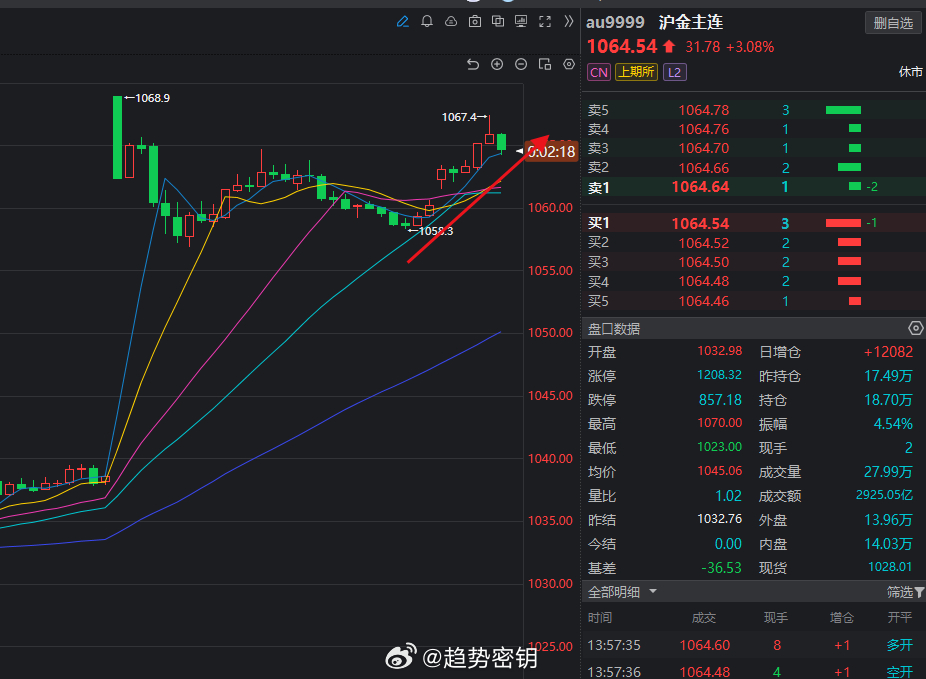Click the 多开 trade link

[901, 645]
